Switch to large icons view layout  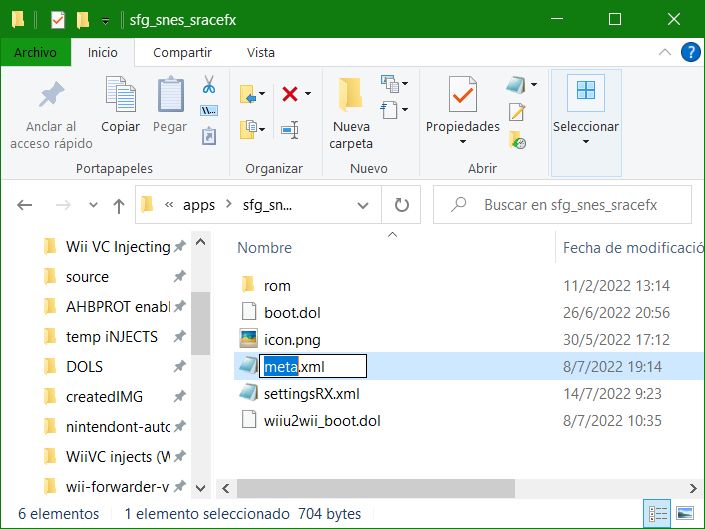click(x=685, y=513)
